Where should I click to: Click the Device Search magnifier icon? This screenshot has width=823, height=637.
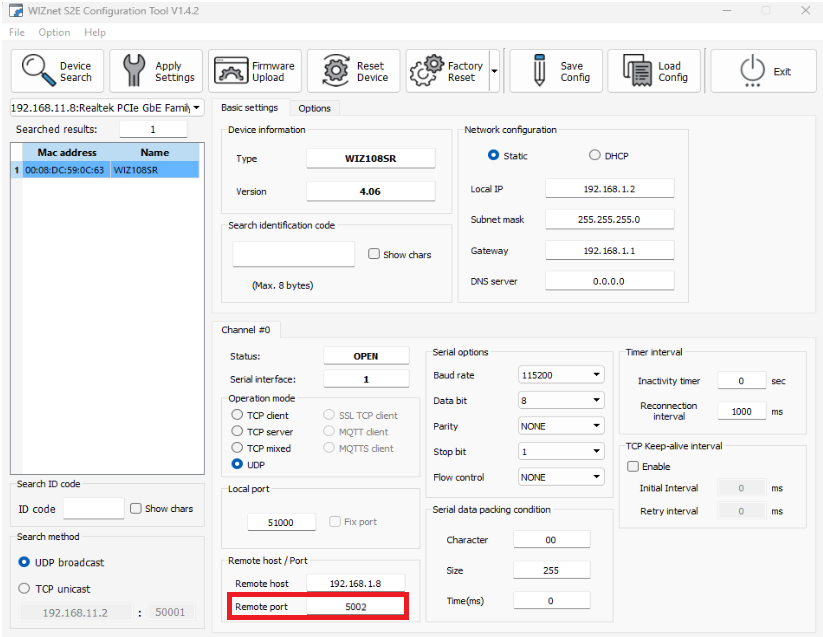pos(38,72)
